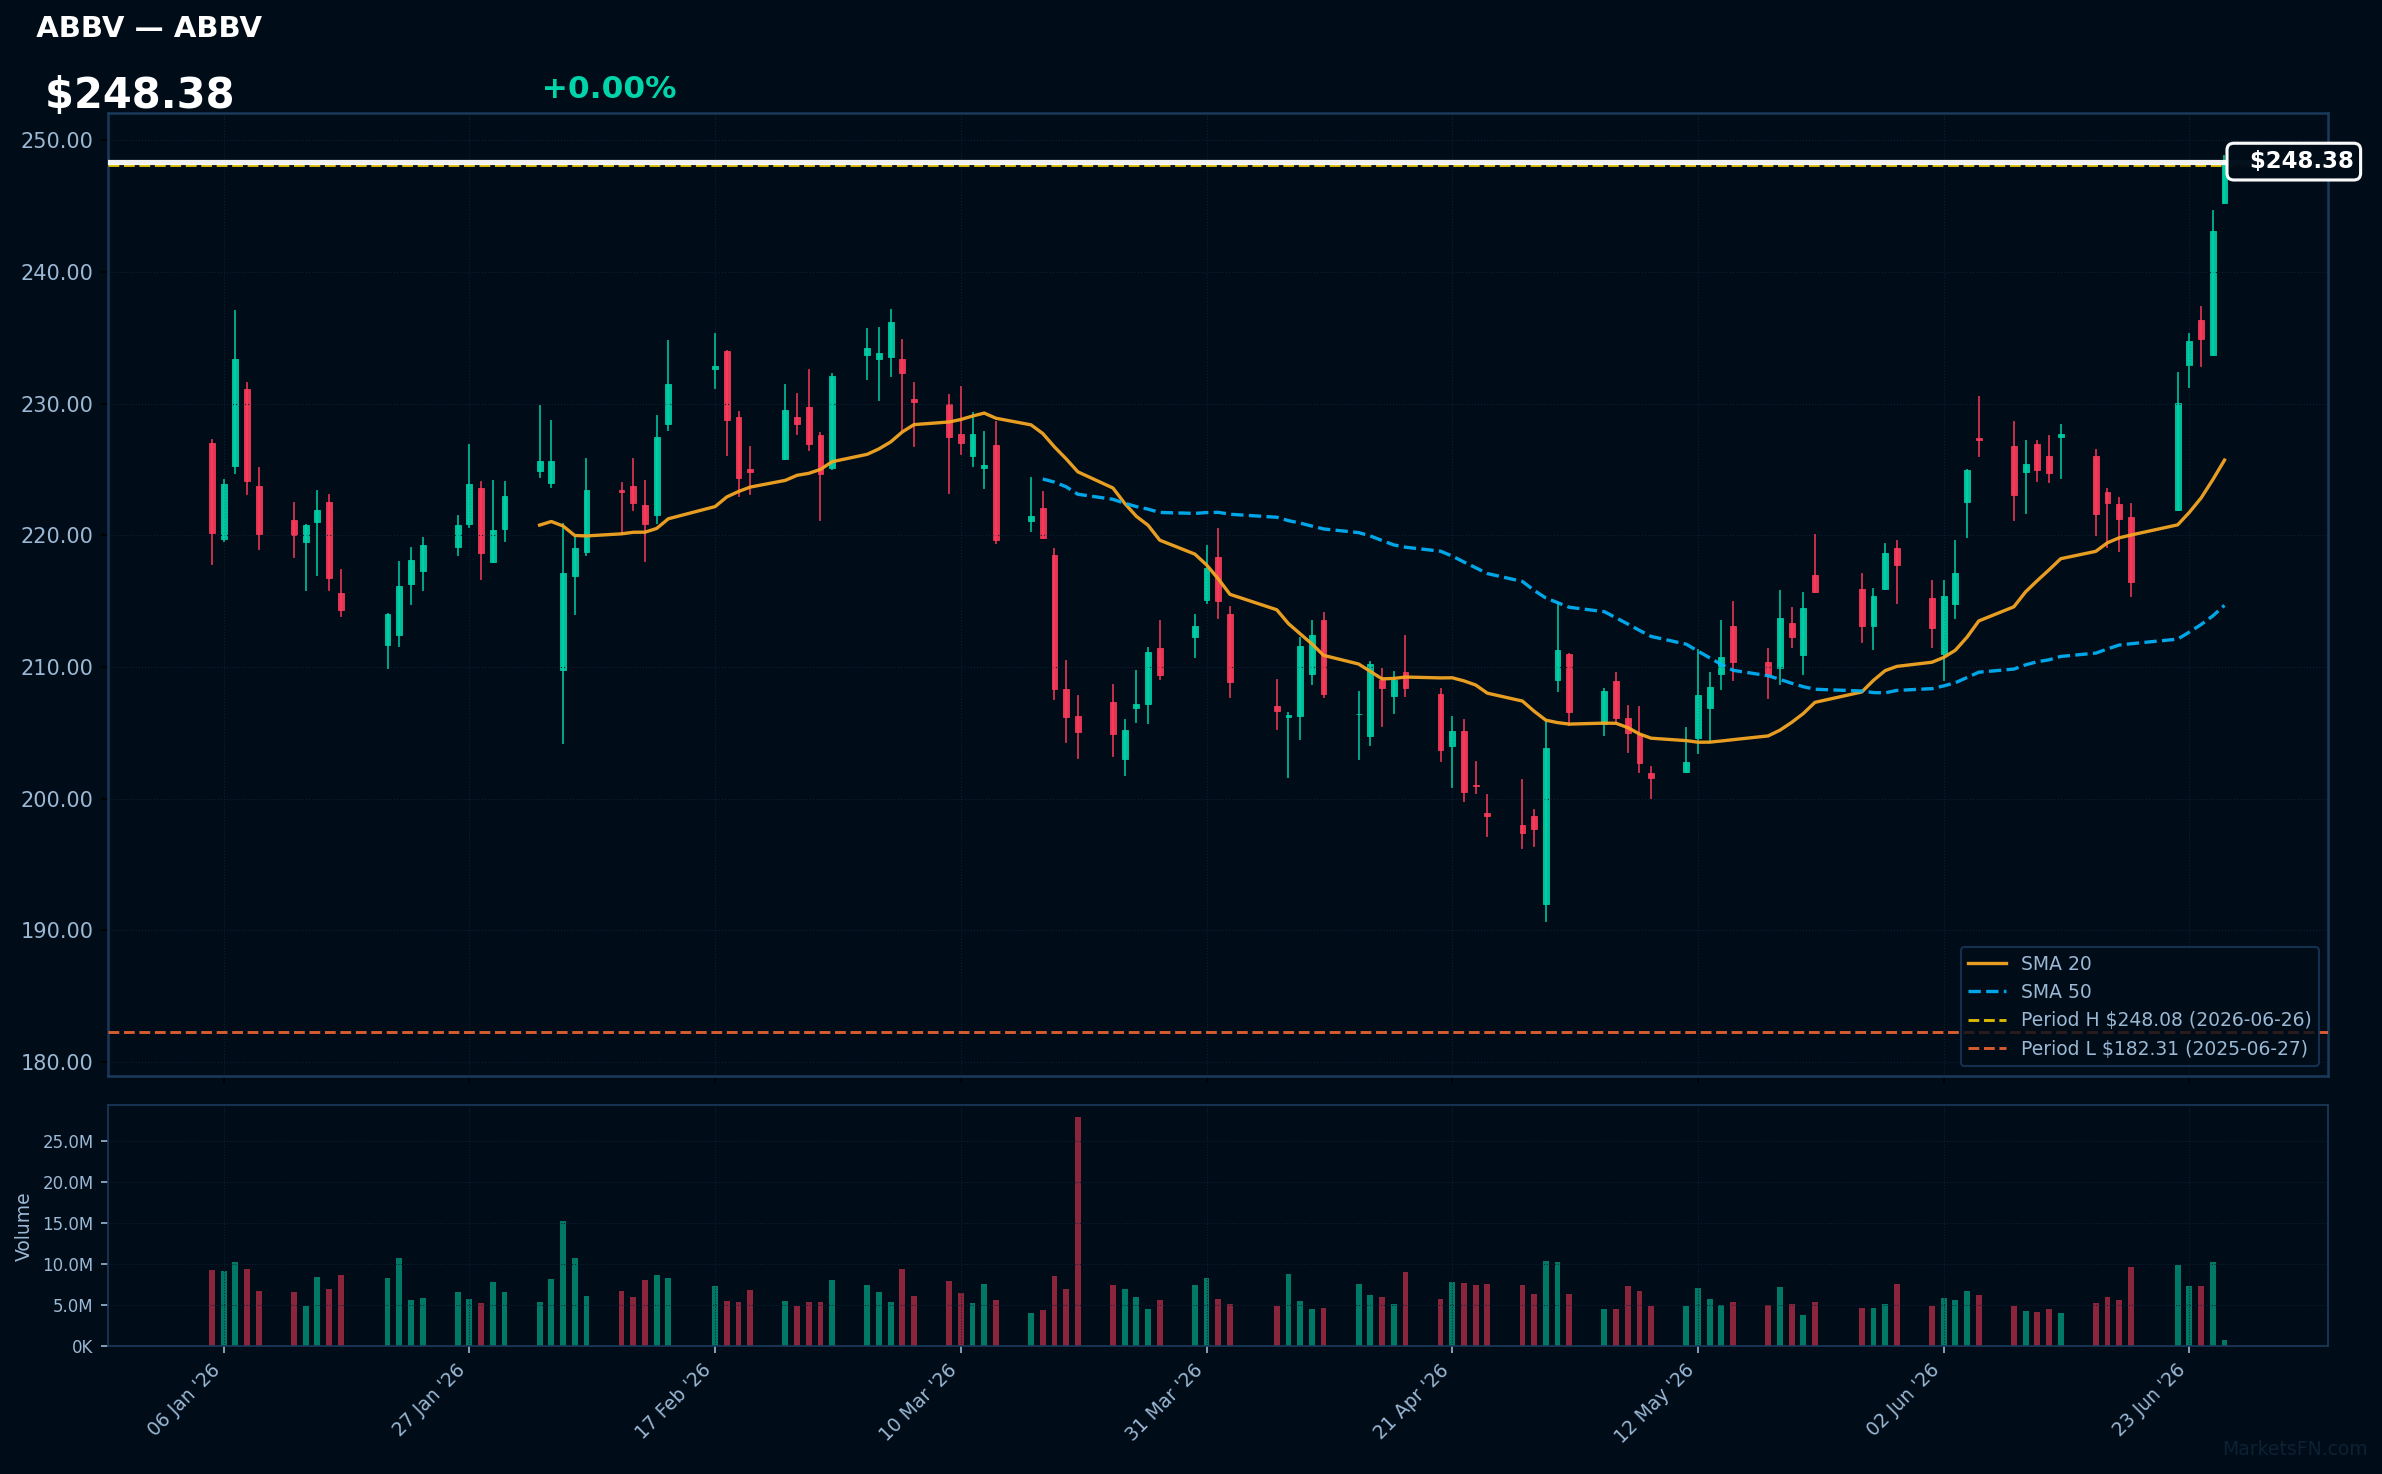This screenshot has height=1474, width=2382.
Task: Click the large $248.38 price heading
Action: (x=139, y=94)
